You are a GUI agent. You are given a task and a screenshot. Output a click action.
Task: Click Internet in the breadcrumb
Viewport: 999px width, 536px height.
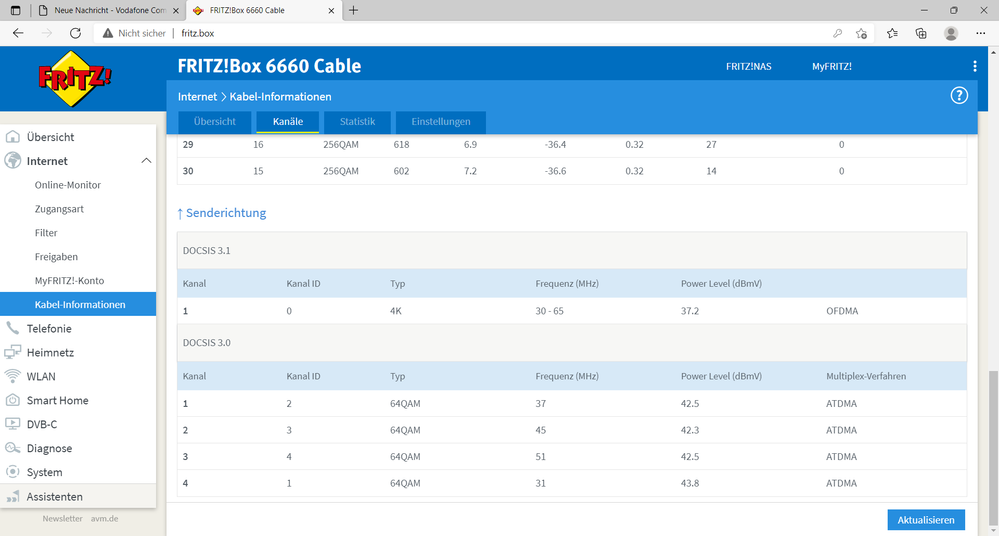pos(198,97)
